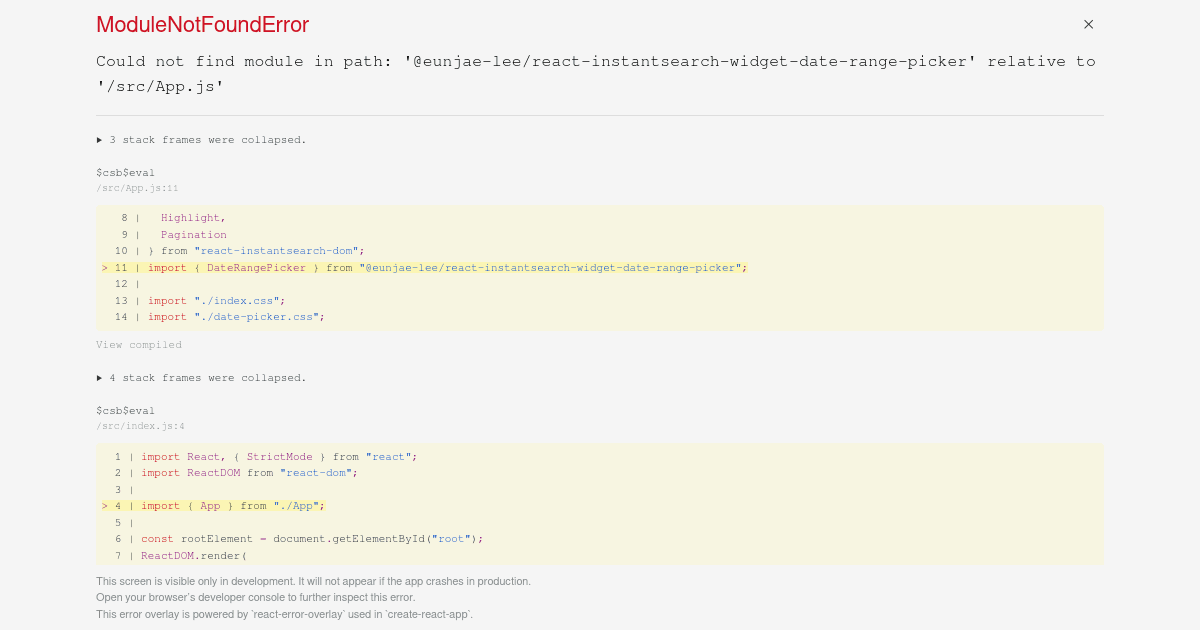Click the ReactDOM.render line in index.js
This screenshot has height=630, width=1200.
coord(196,555)
